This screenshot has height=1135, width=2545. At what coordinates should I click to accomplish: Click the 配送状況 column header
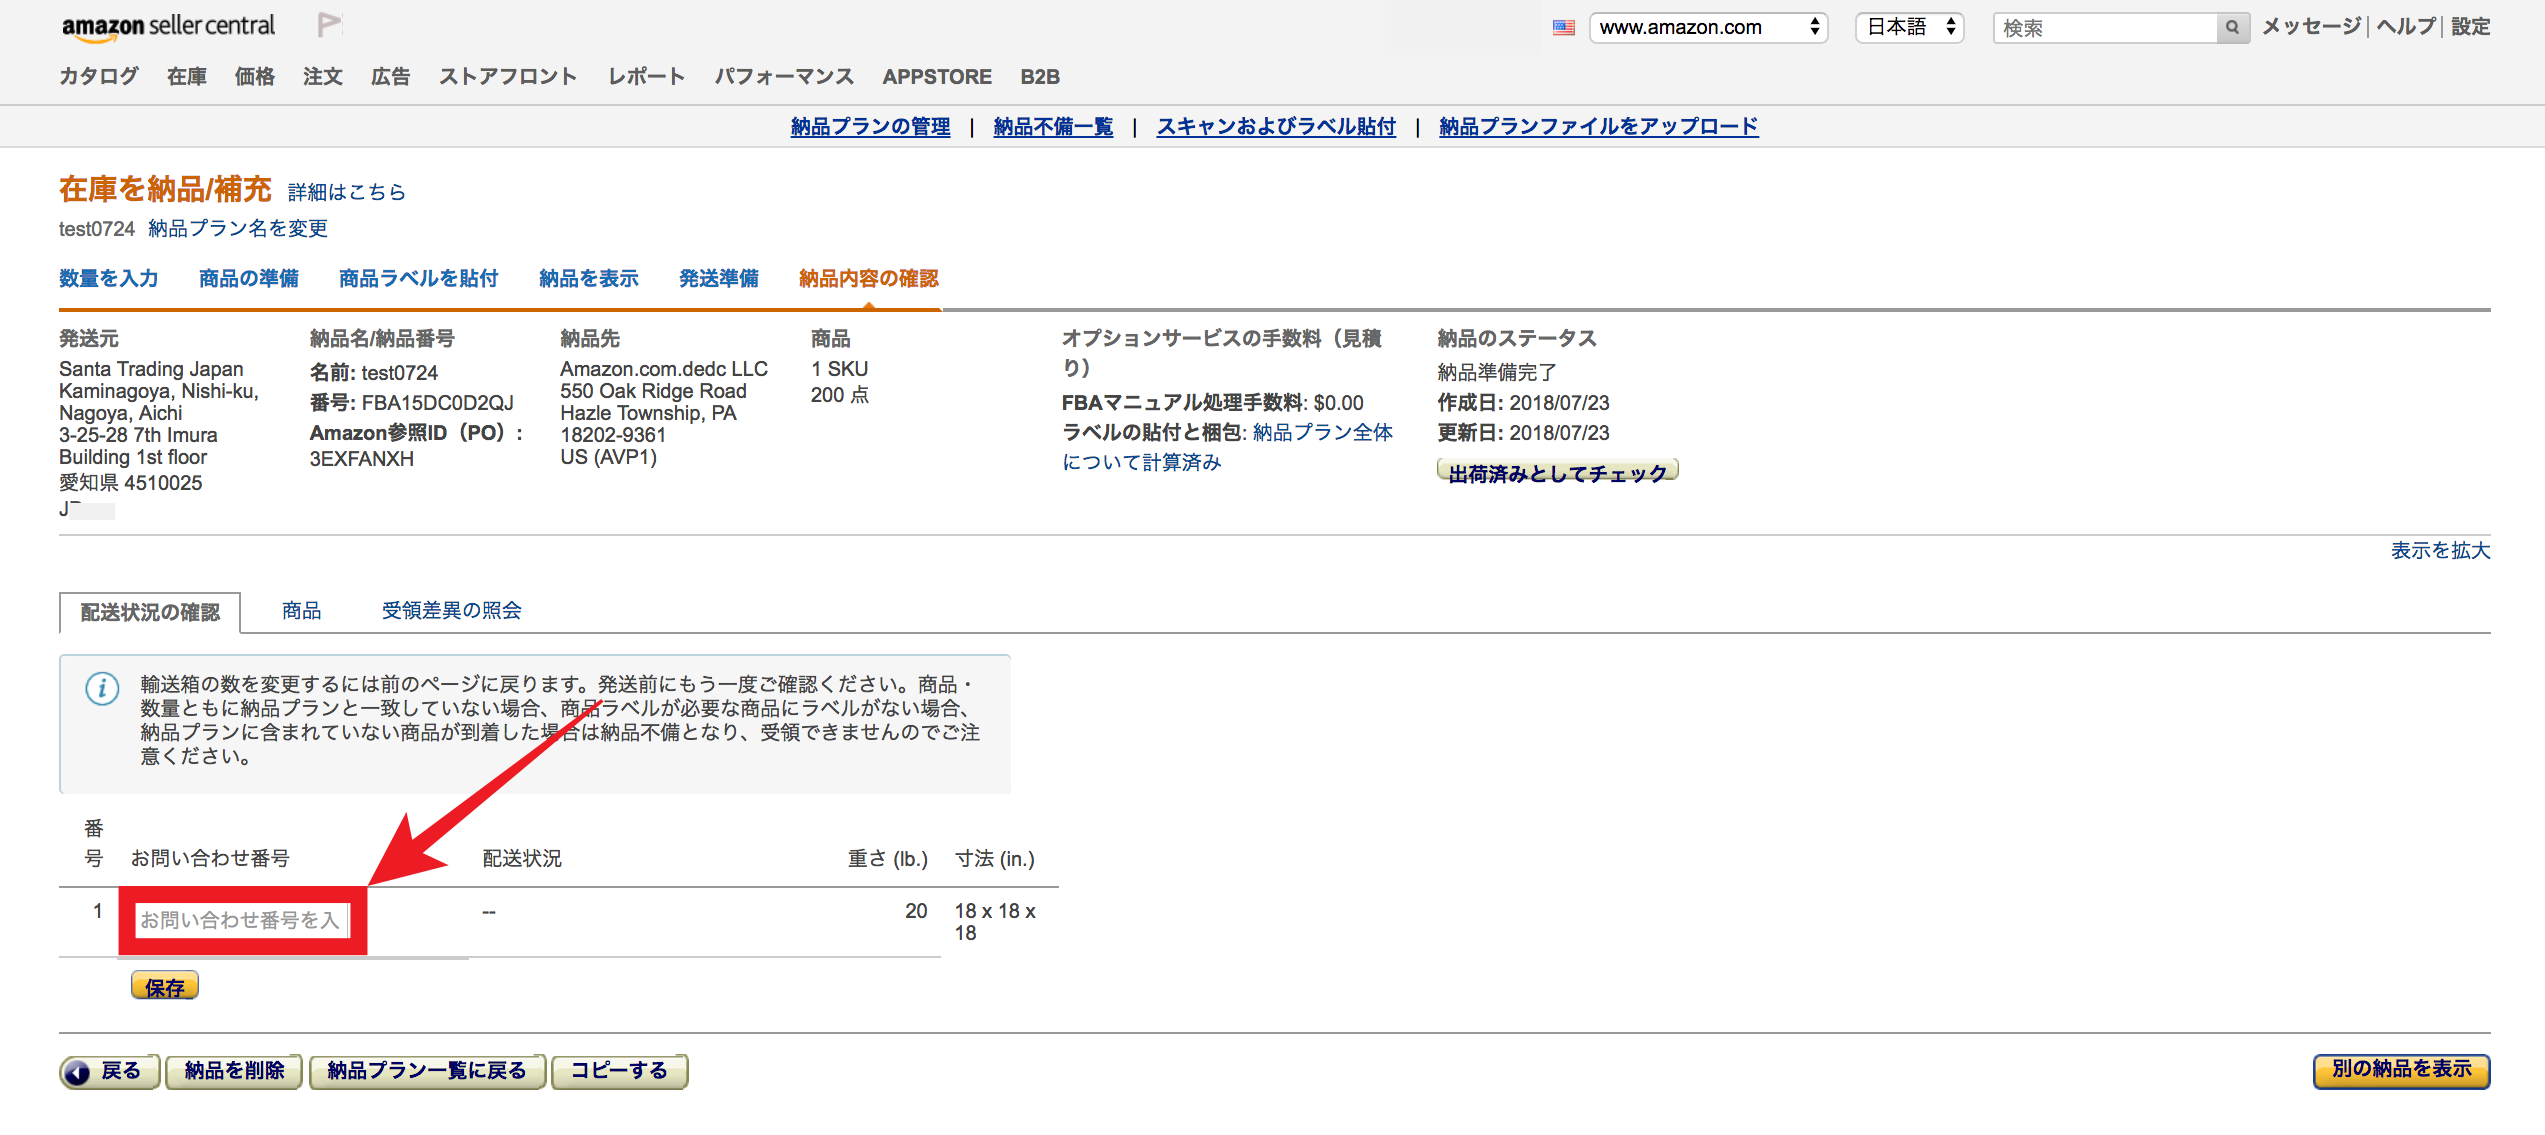coord(522,859)
